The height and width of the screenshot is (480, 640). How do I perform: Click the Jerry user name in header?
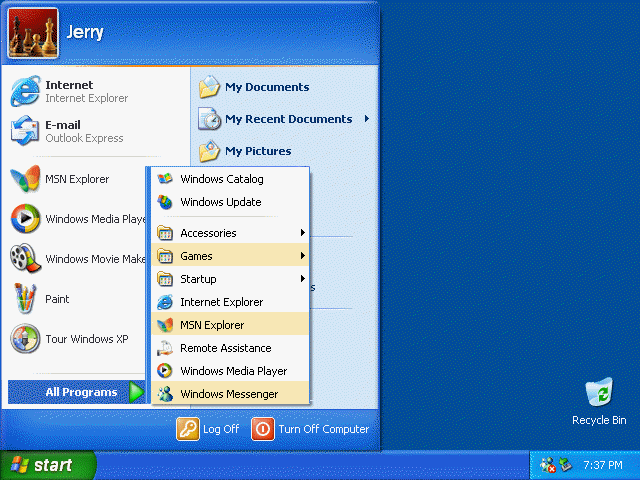click(85, 33)
